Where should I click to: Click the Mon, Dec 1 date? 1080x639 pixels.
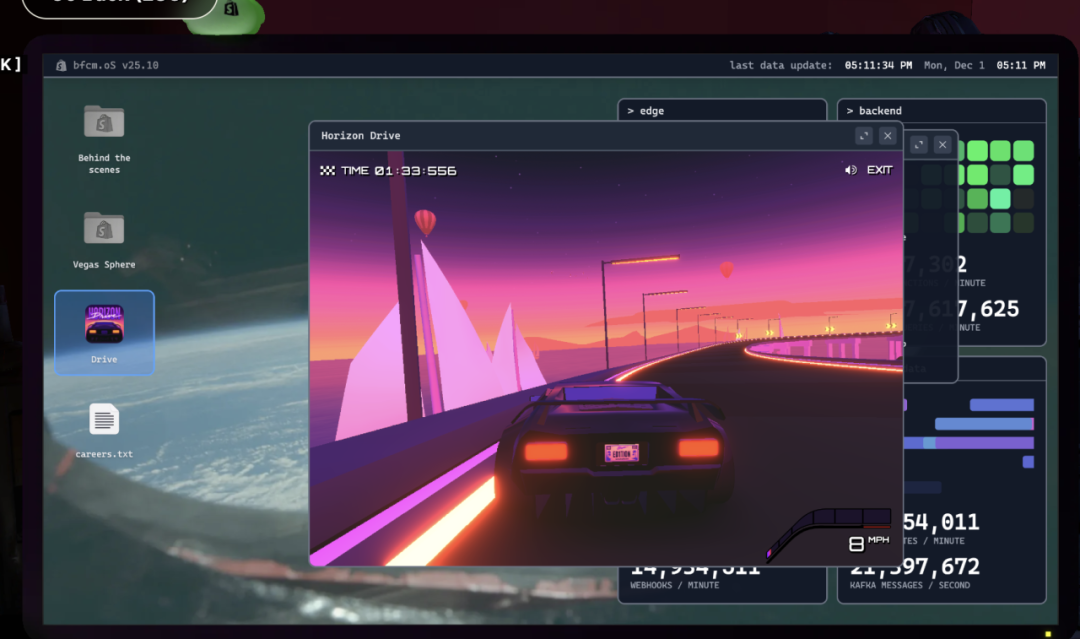pyautogui.click(x=954, y=65)
